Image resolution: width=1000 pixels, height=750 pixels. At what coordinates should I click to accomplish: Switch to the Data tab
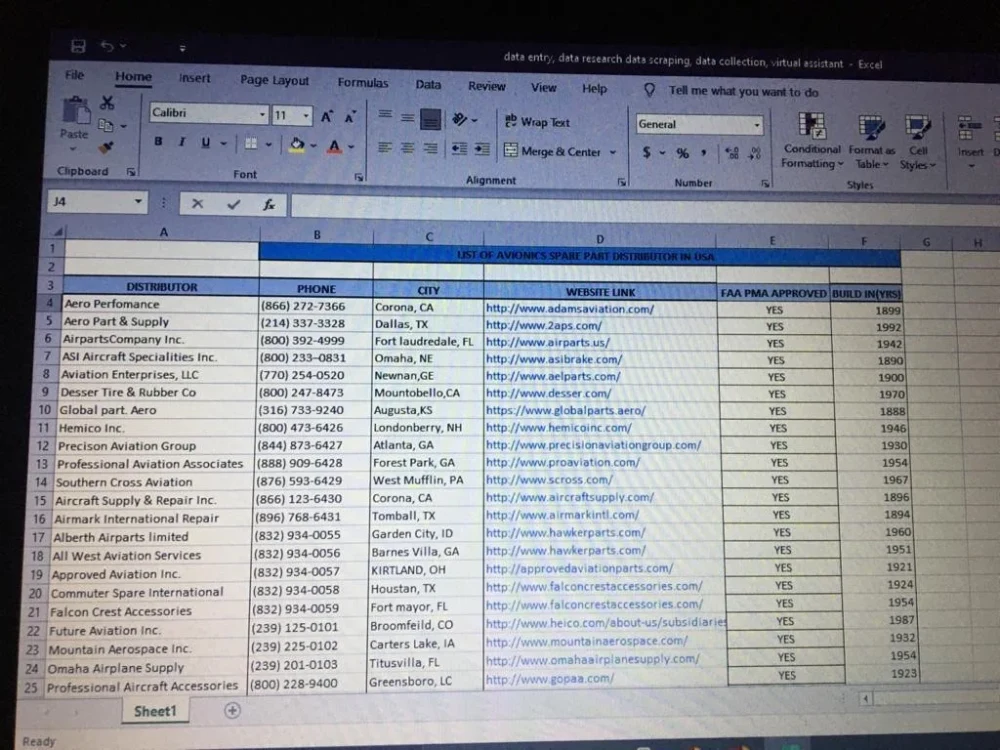[x=428, y=84]
